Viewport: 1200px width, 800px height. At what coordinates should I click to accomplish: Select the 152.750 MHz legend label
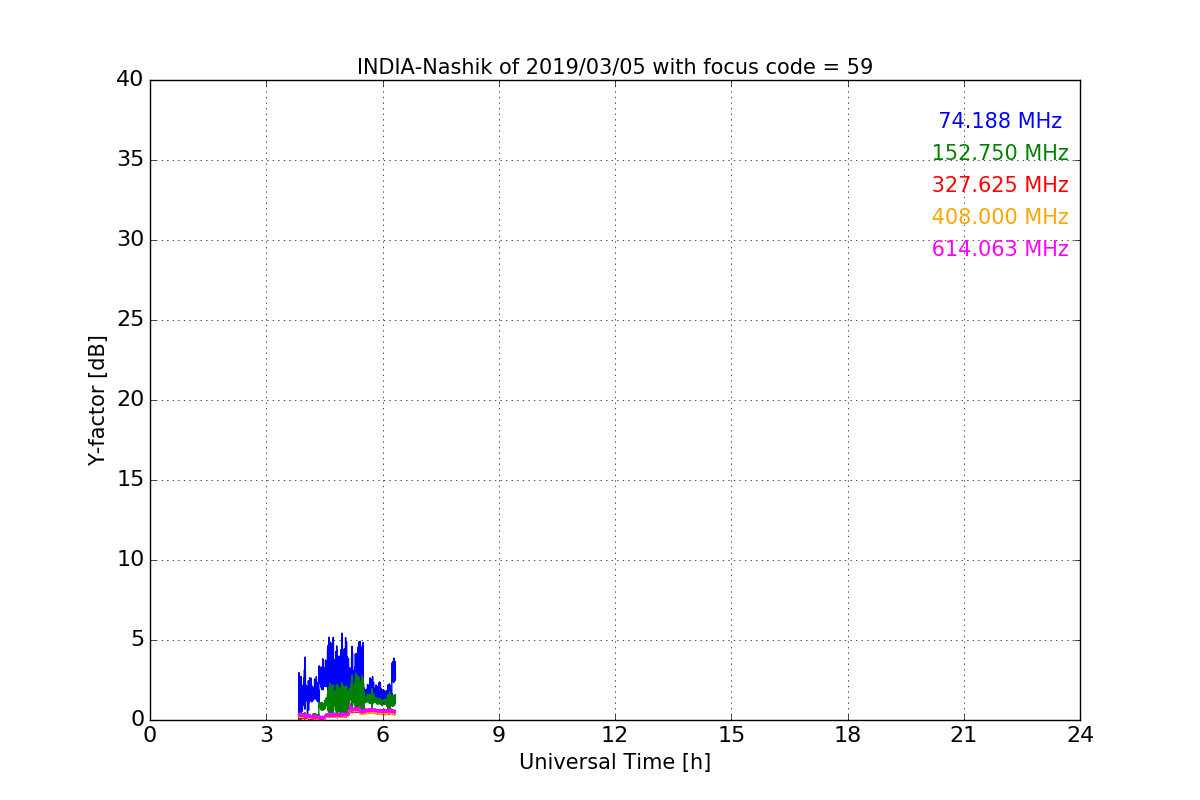coord(1000,153)
